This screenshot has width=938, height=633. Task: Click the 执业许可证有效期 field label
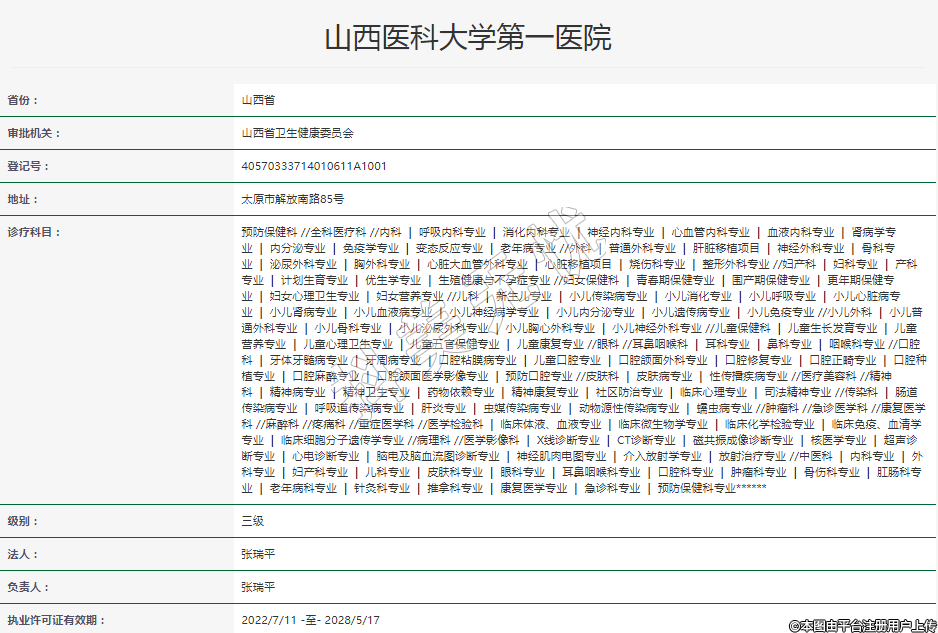coord(56,620)
